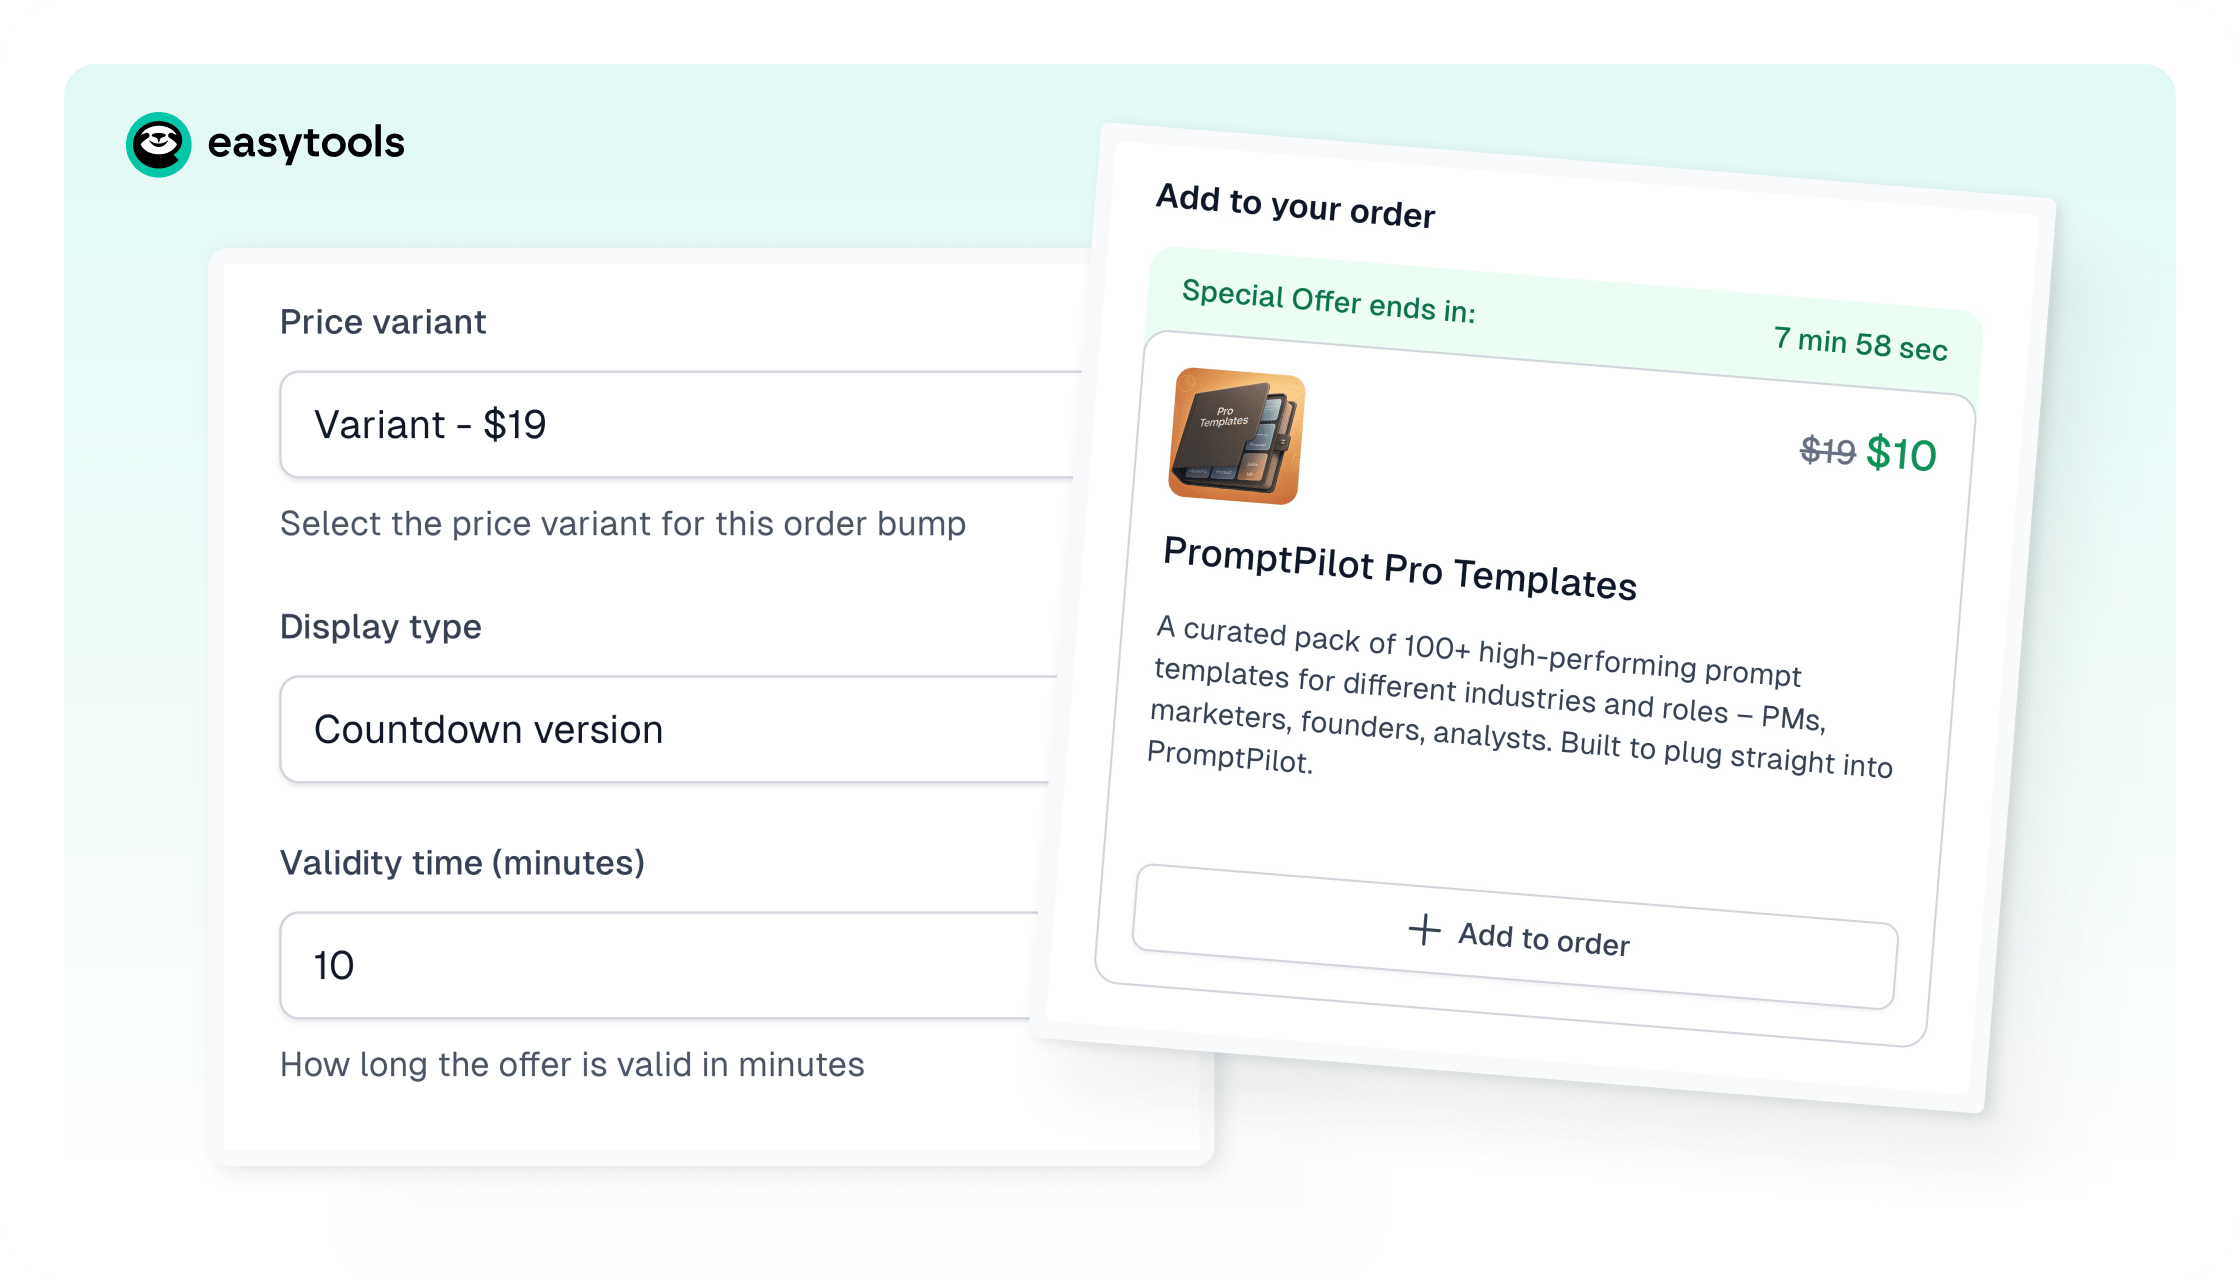Click the plus icon inside Add to order
The image size is (2240, 1280).
(1424, 932)
